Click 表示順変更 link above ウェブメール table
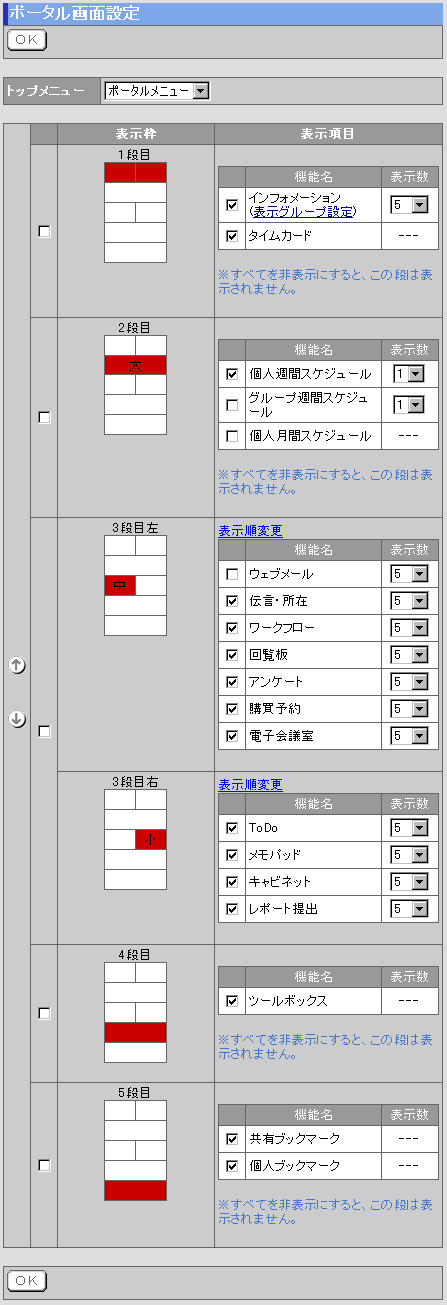 (x=250, y=530)
